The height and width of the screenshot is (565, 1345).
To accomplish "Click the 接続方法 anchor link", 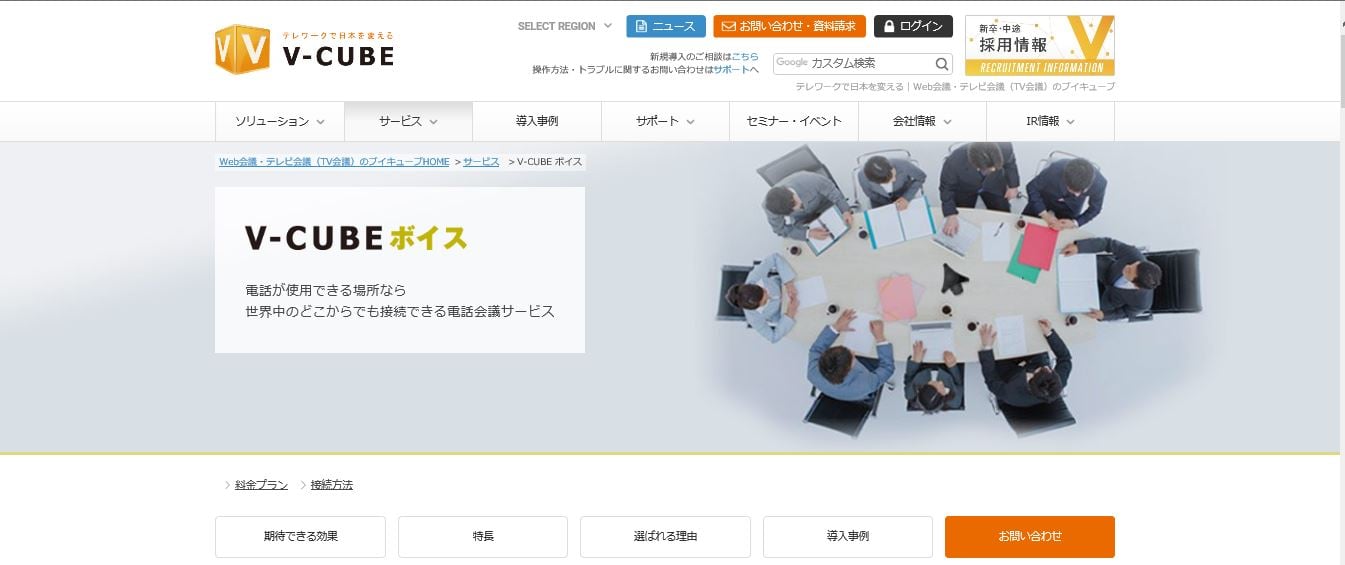I will coord(332,485).
